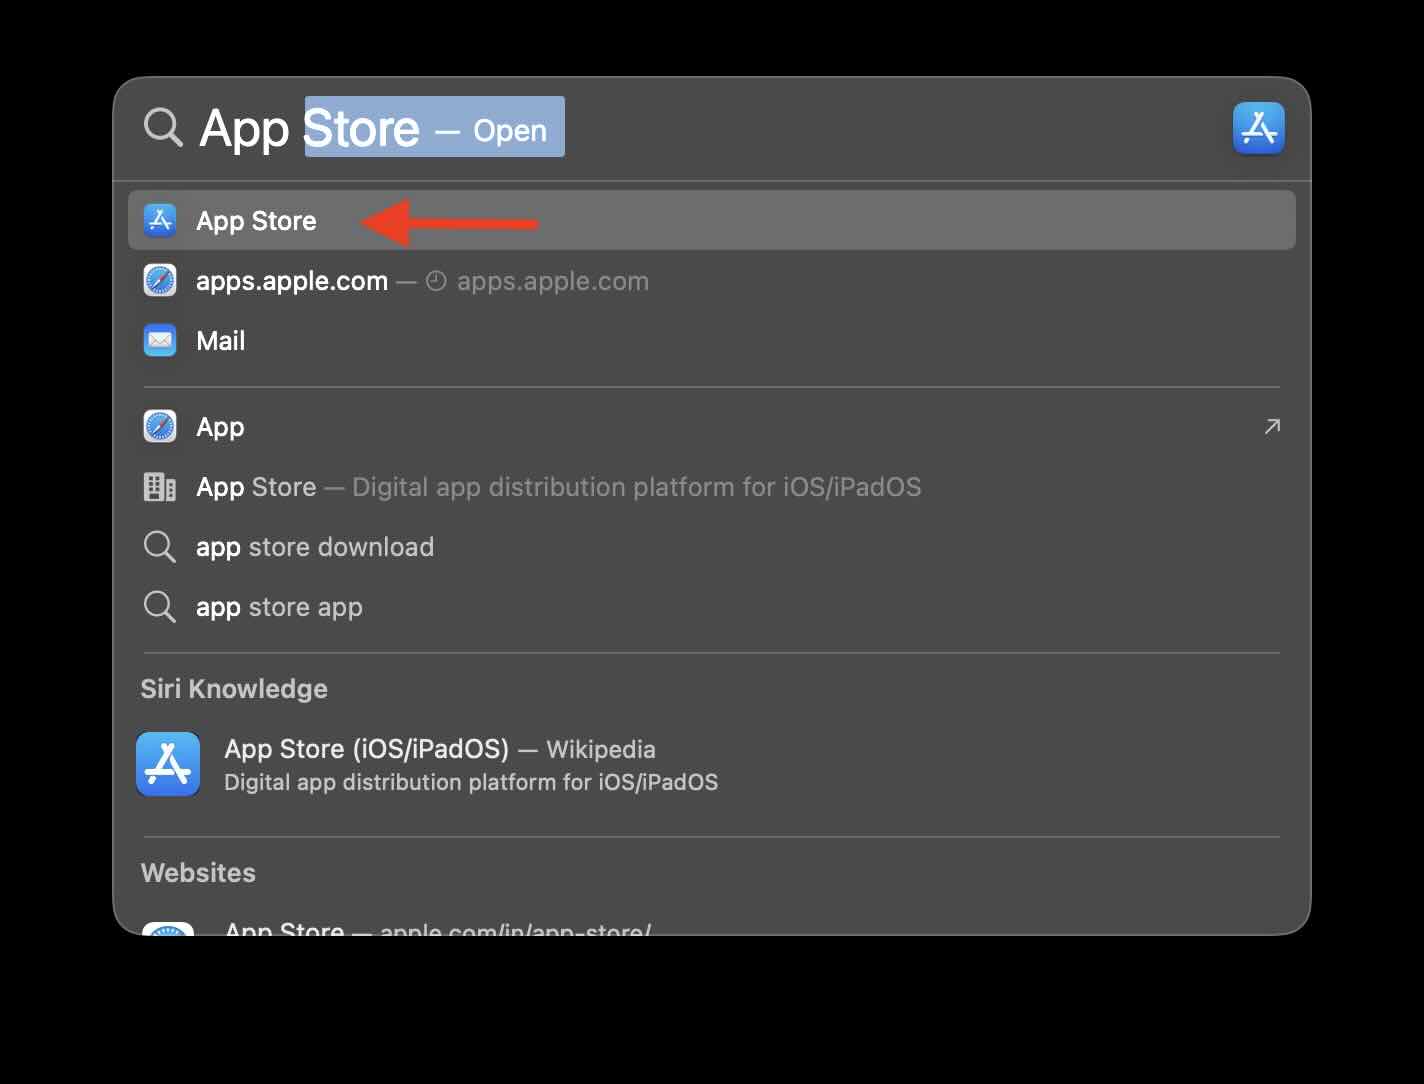Viewport: 1424px width, 1084px height.
Task: Click the arrow icon on the App suggestion row
Action: click(1272, 426)
